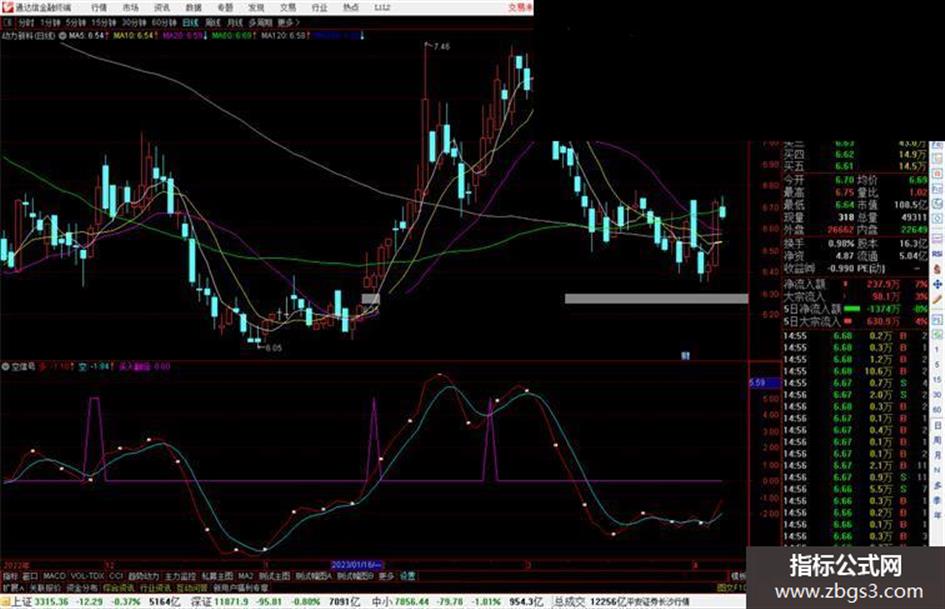Image resolution: width=945 pixels, height=609 pixels.
Task: Click the 周 period shortcut in right sidebar
Action: (937, 441)
